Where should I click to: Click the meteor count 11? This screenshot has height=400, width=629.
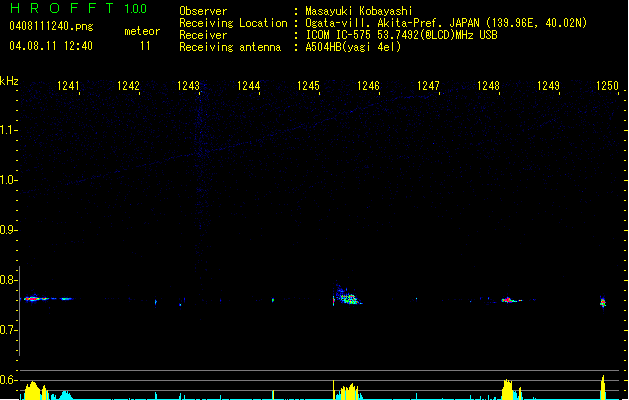pos(145,46)
